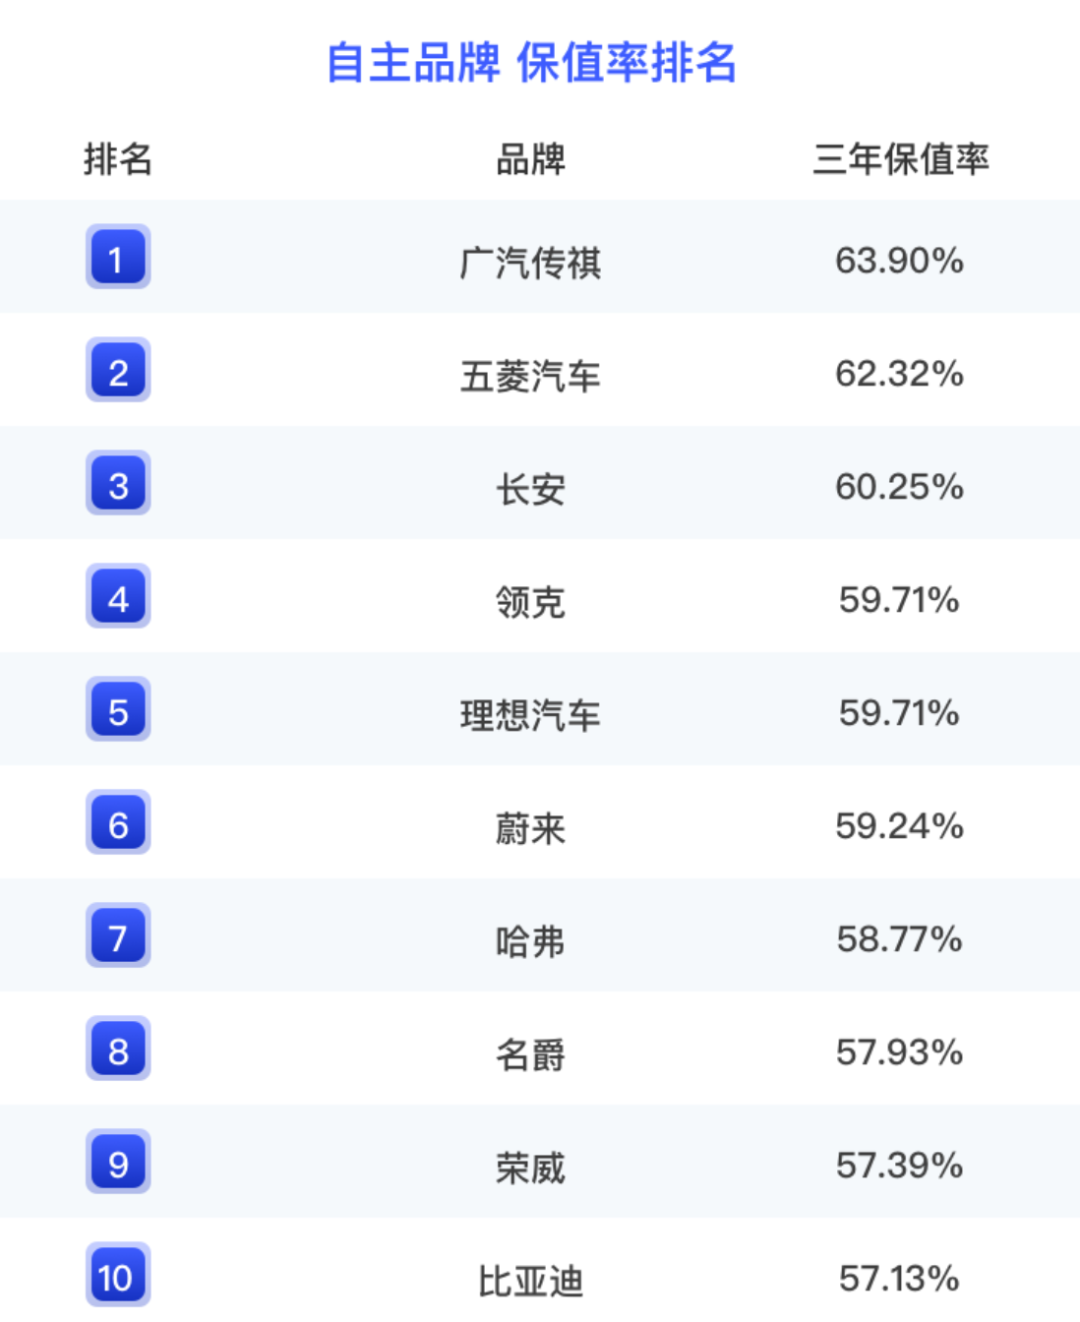Select the 五菱汽车 brand name
Image resolution: width=1080 pixels, height=1322 pixels.
(x=531, y=375)
